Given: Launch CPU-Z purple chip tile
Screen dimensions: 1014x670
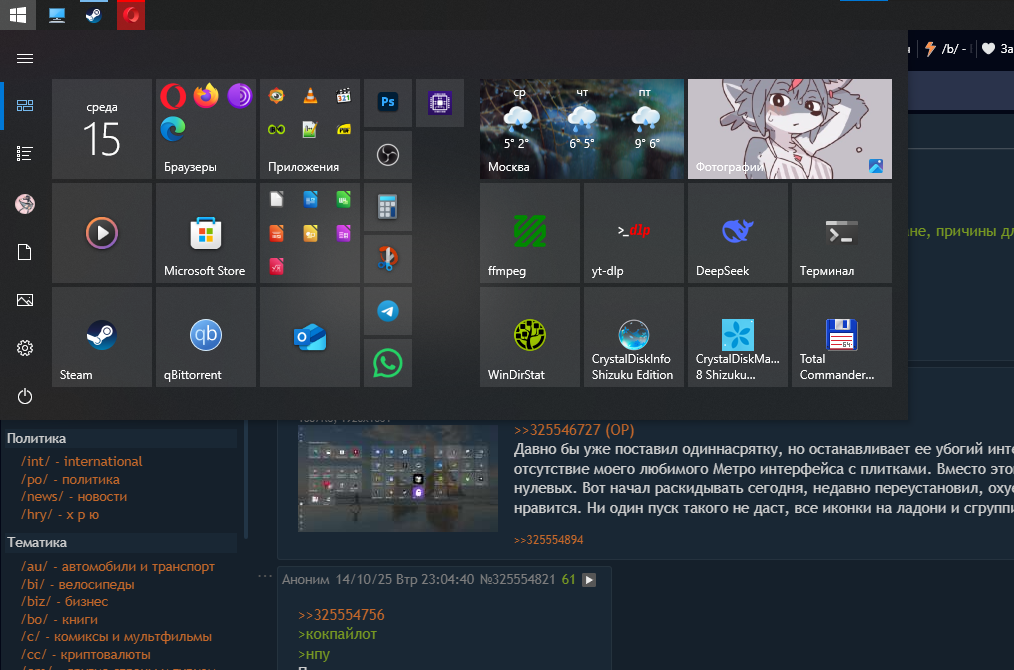Looking at the screenshot, I should tap(440, 103).
